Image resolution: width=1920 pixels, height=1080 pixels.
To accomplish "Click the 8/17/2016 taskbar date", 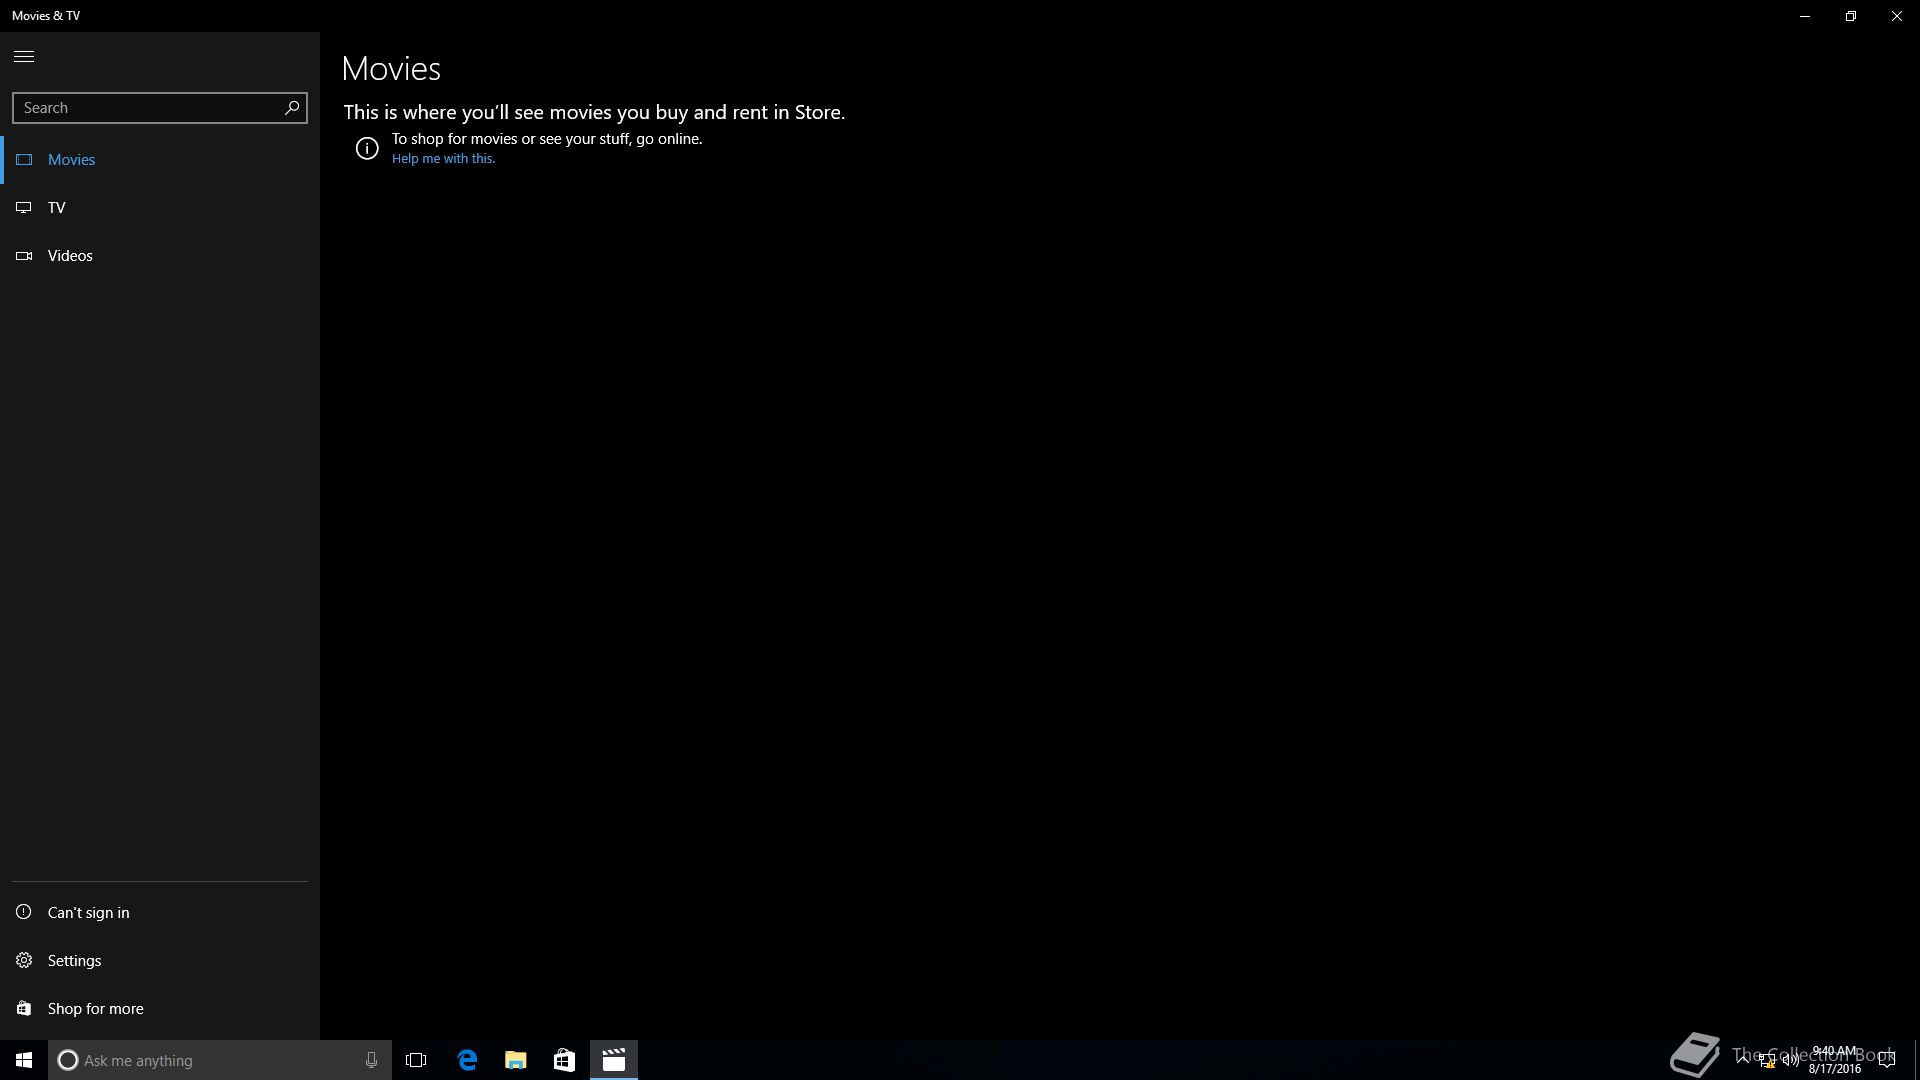I will pyautogui.click(x=1834, y=1069).
